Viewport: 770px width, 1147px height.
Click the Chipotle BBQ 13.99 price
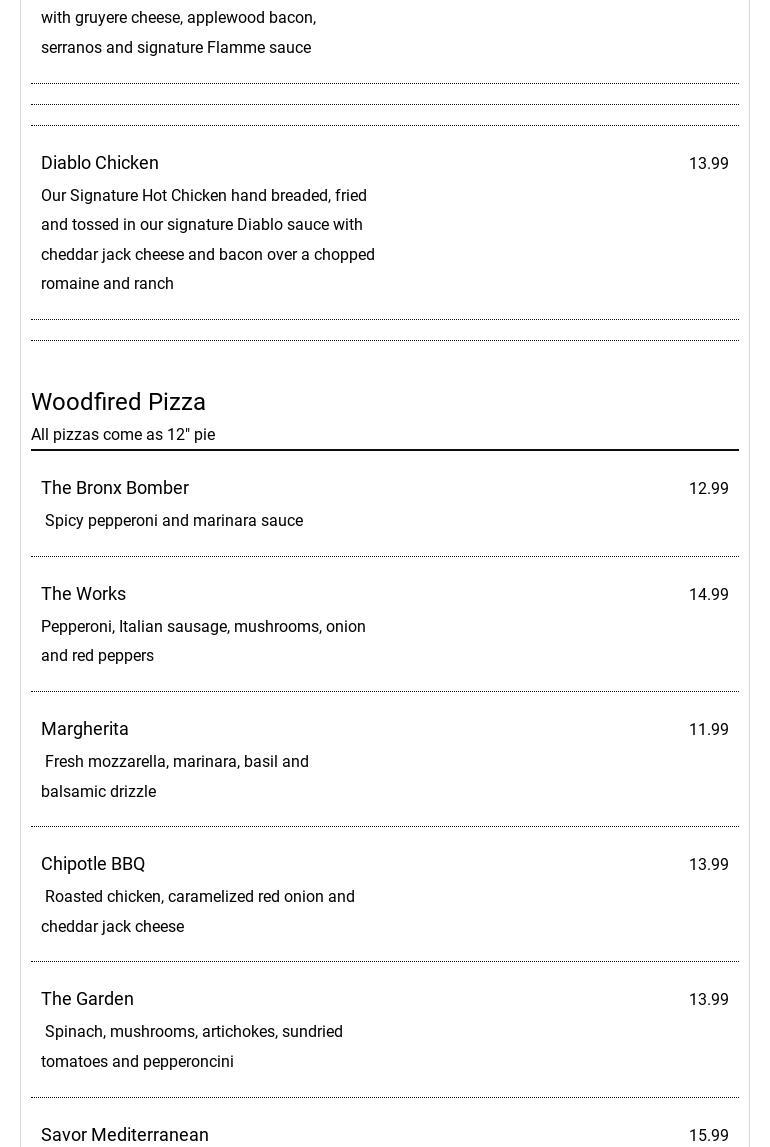pyautogui.click(x=708, y=865)
